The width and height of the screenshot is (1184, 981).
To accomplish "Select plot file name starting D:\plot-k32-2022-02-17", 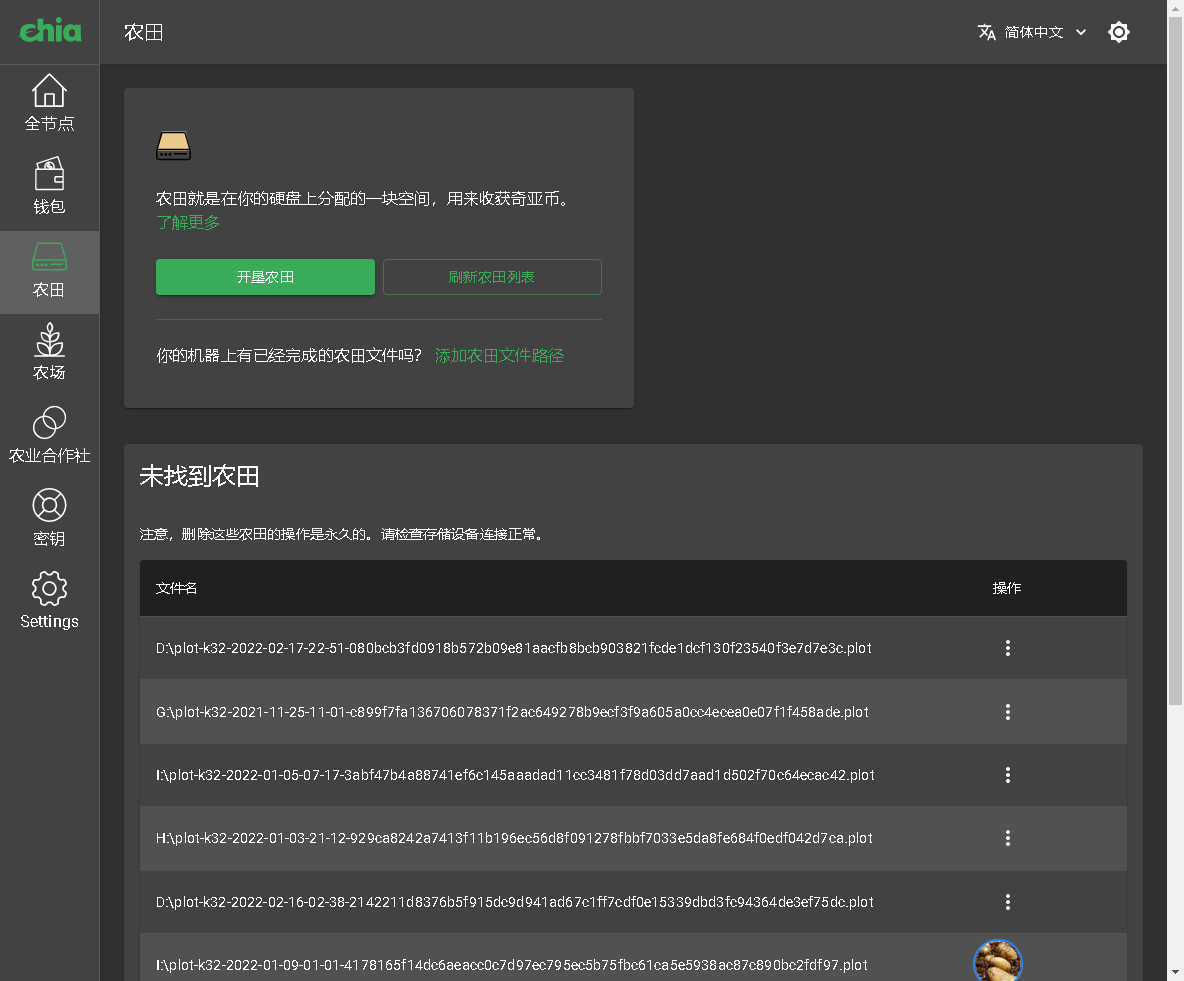I will 513,648.
